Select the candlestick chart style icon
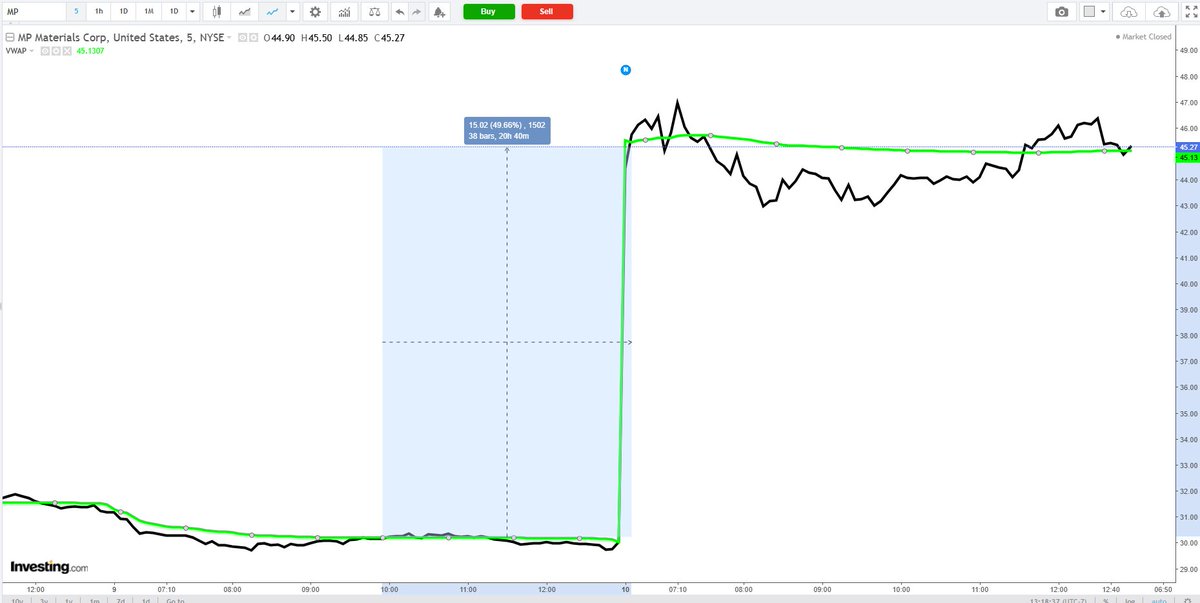Screen dimensions: 1200x603 point(217,12)
